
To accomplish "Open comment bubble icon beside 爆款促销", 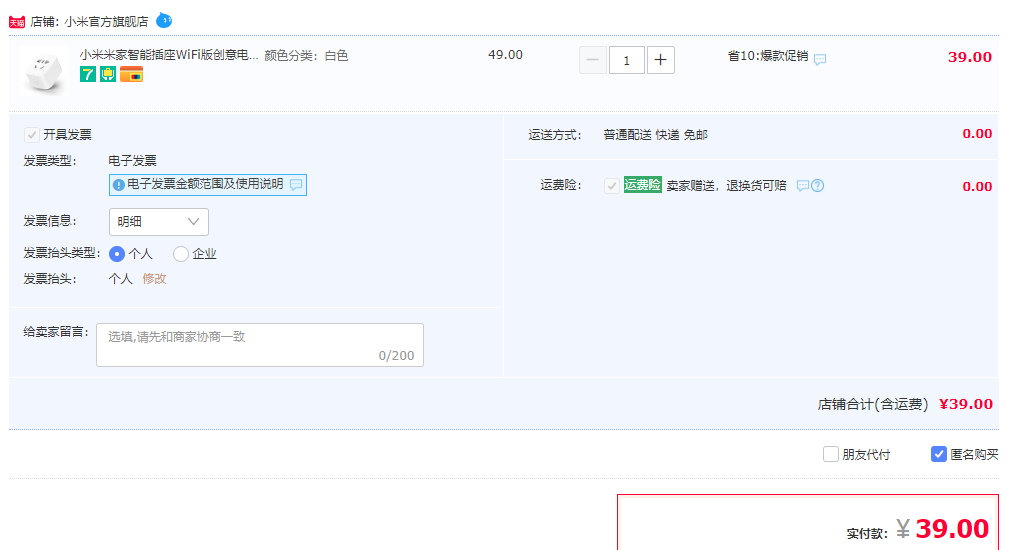I will click(x=820, y=59).
